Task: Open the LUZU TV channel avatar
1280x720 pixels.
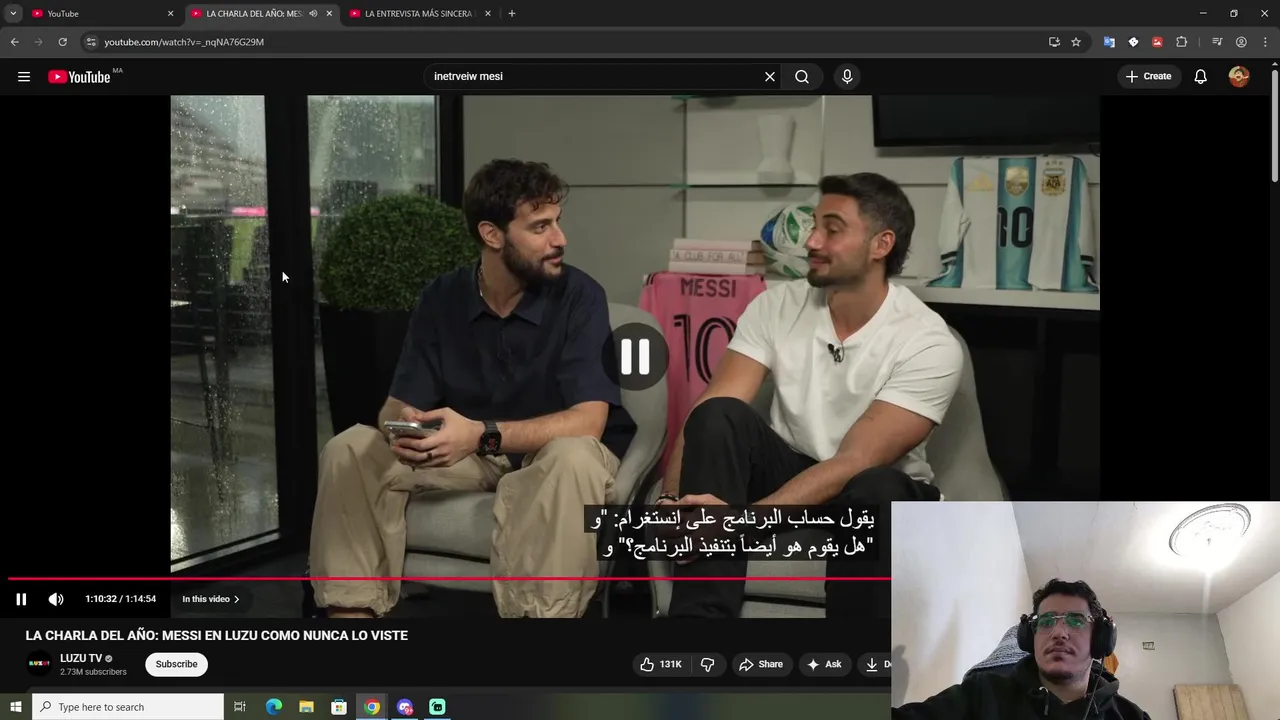Action: pyautogui.click(x=39, y=664)
